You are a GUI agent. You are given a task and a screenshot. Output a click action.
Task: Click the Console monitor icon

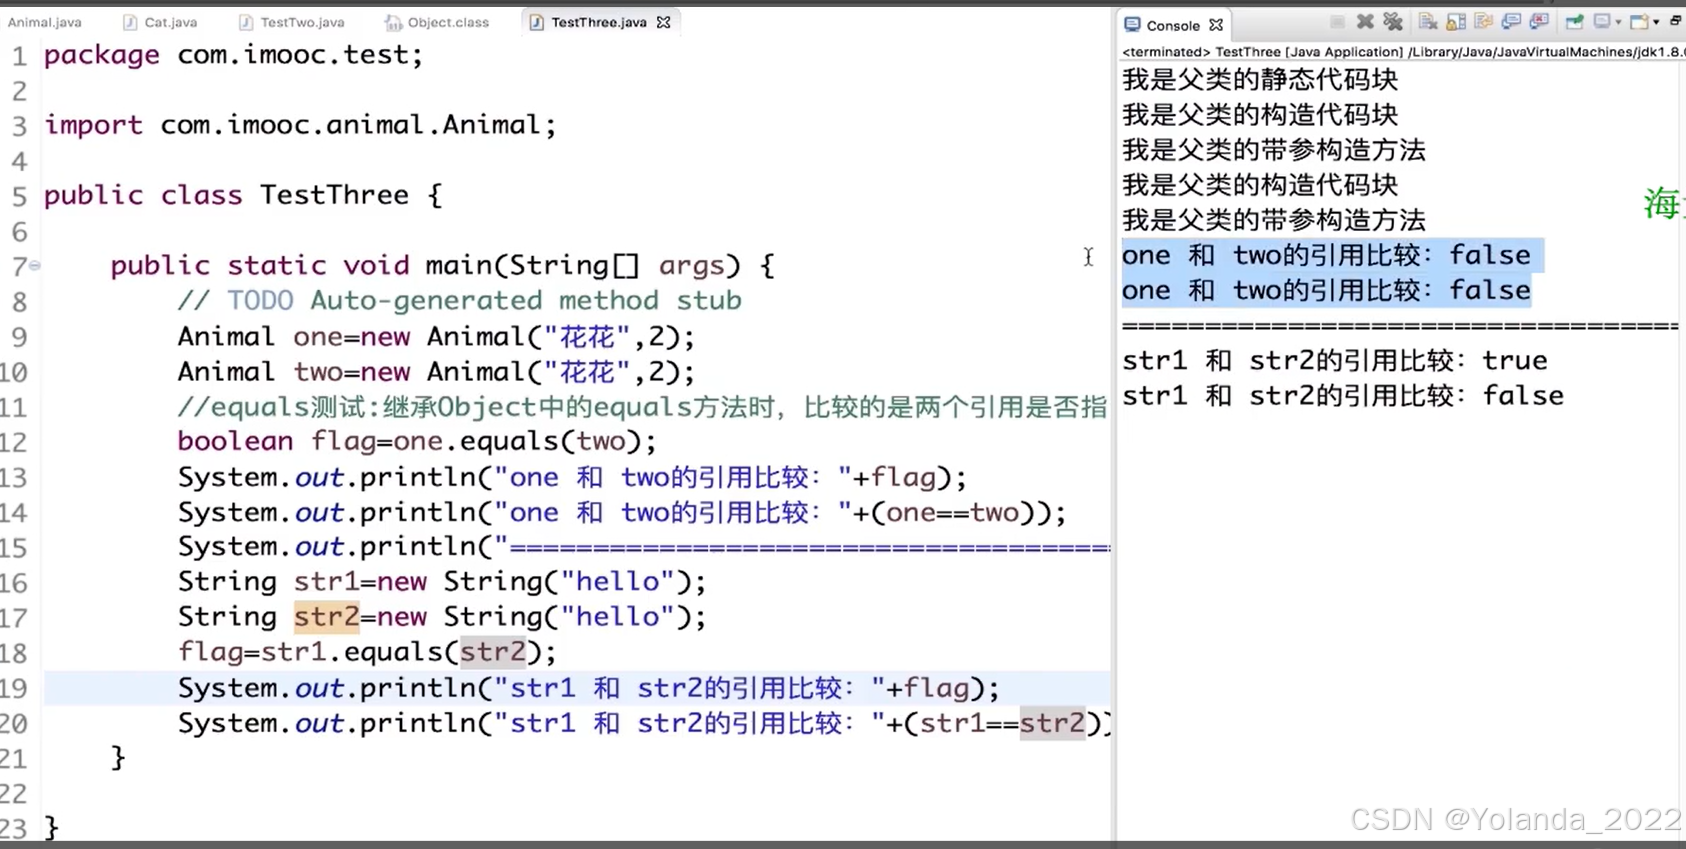[x=1132, y=25]
